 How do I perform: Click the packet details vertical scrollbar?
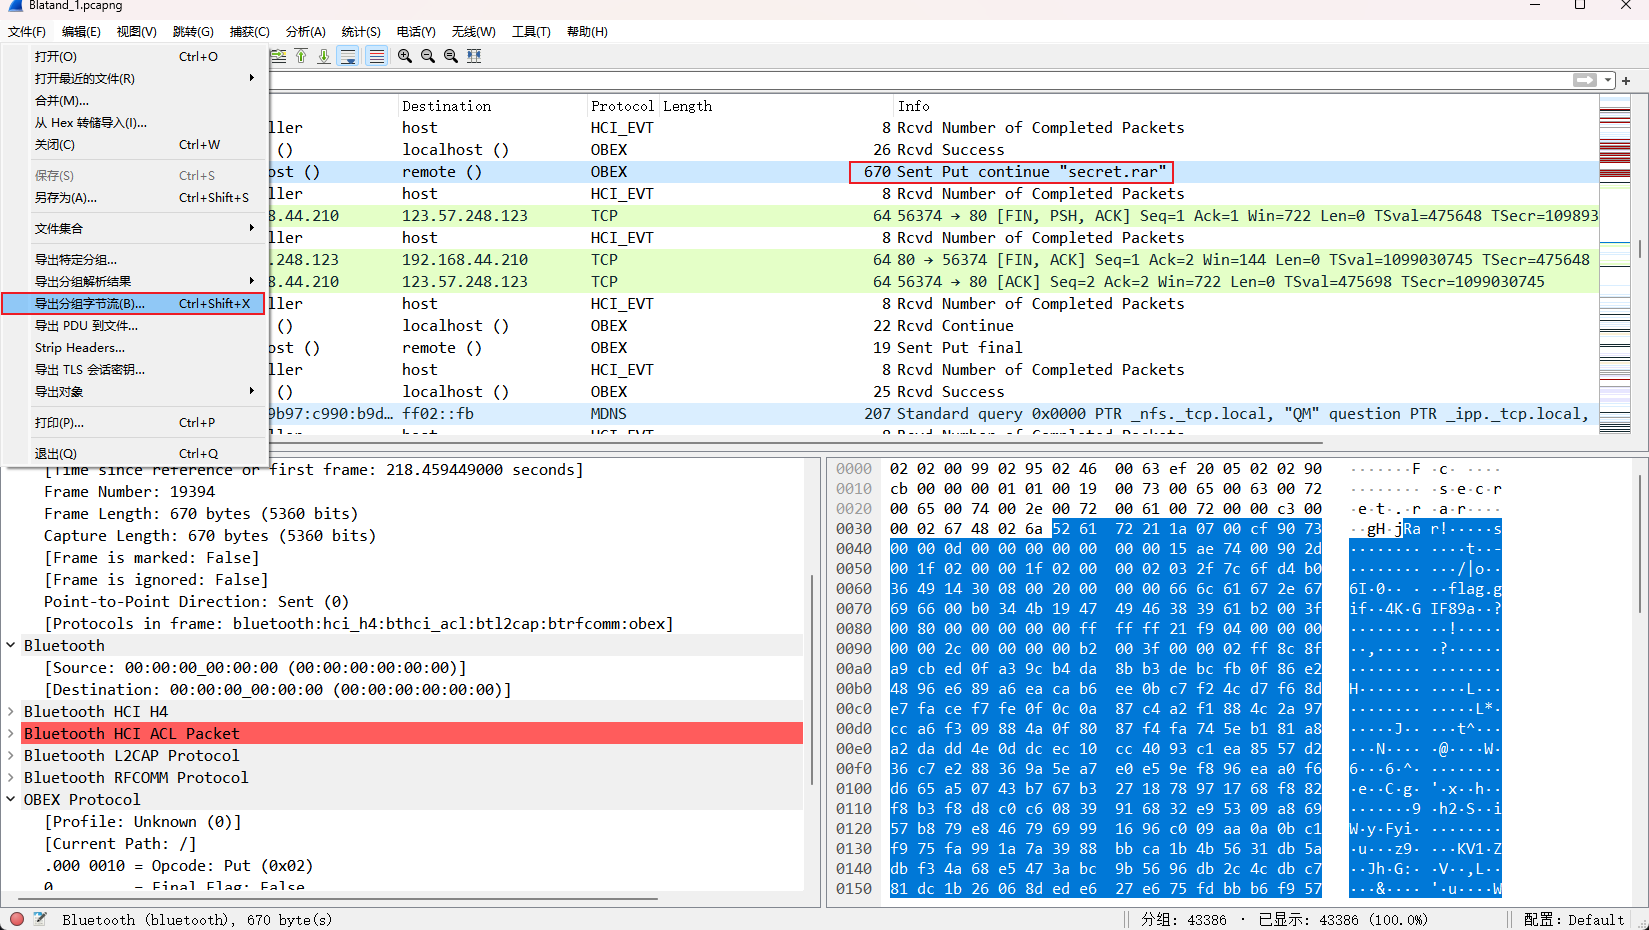812,680
